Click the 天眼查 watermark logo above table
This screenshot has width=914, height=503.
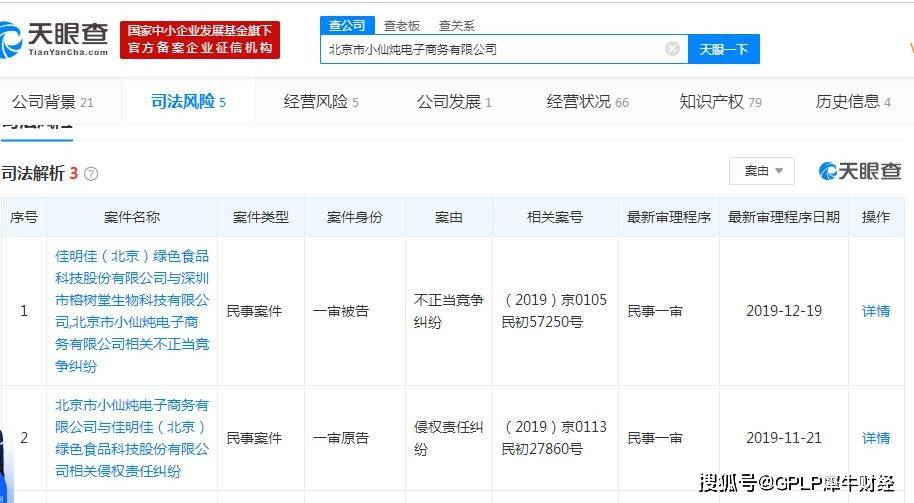tap(859, 171)
